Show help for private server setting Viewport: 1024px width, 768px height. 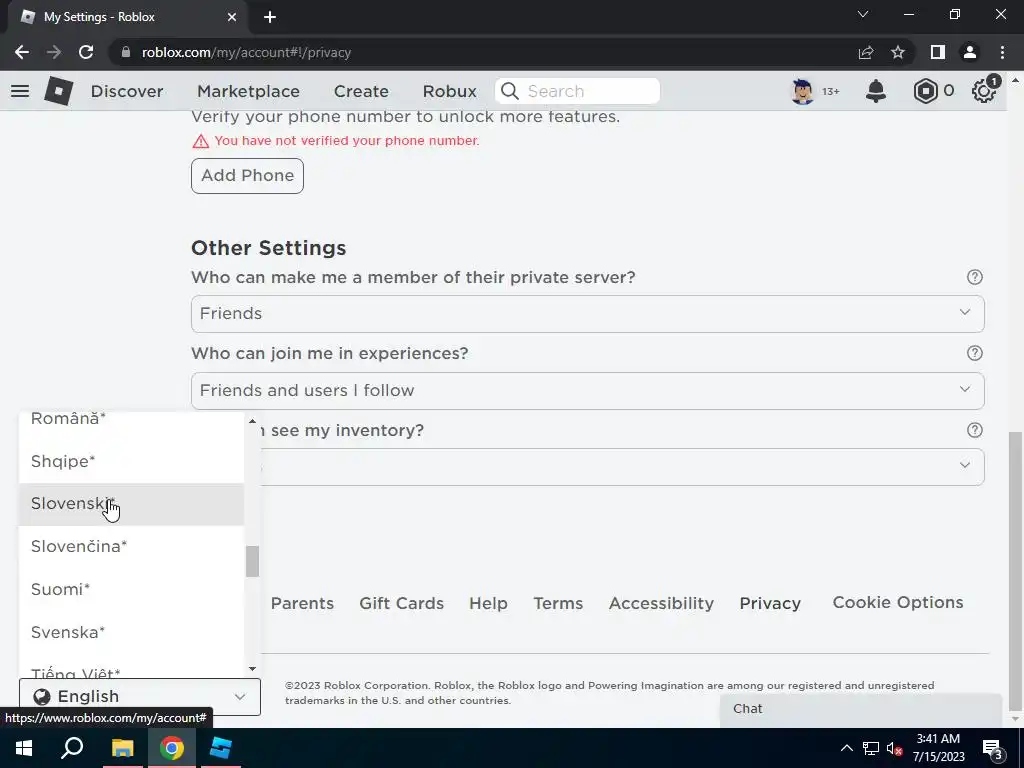tap(974, 277)
